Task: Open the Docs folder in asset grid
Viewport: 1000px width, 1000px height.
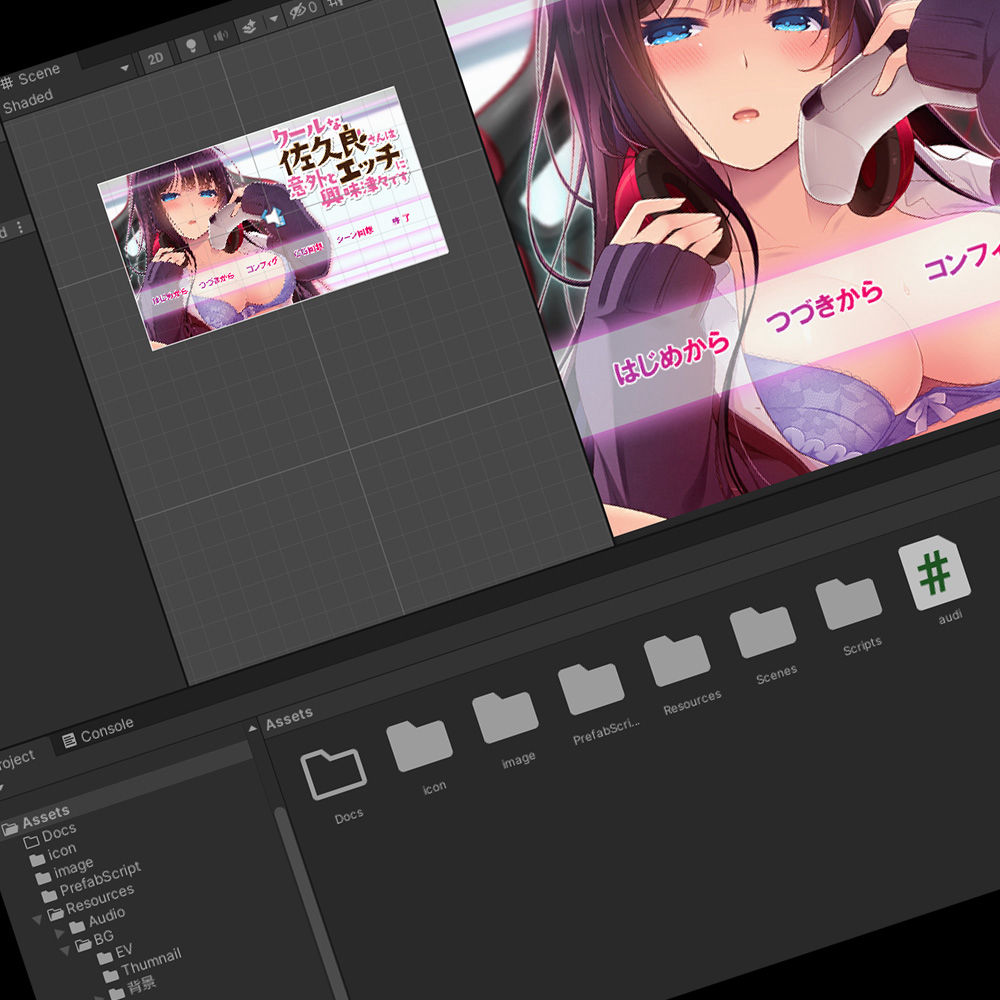Action: pos(334,774)
